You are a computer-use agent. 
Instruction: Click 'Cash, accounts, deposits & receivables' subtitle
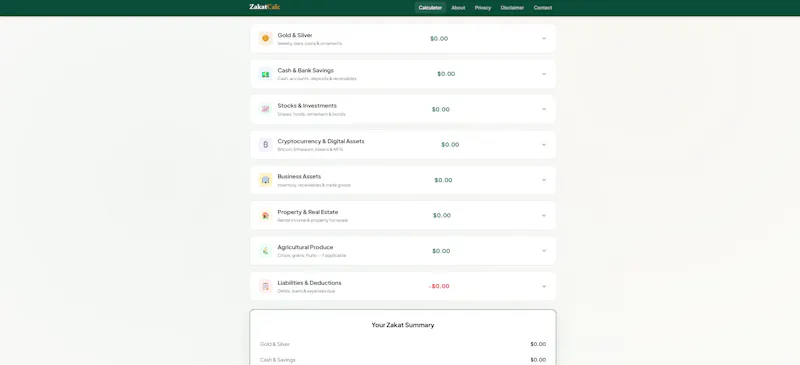point(317,79)
